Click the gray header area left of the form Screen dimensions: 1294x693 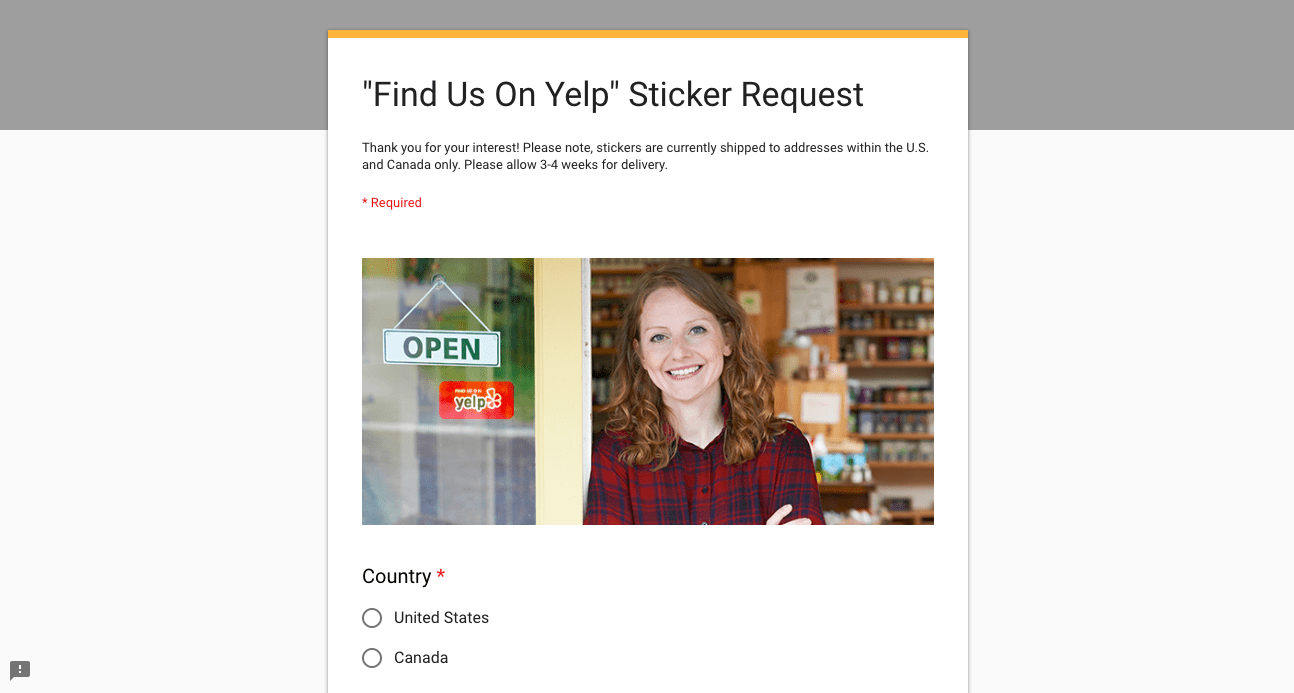coord(164,65)
